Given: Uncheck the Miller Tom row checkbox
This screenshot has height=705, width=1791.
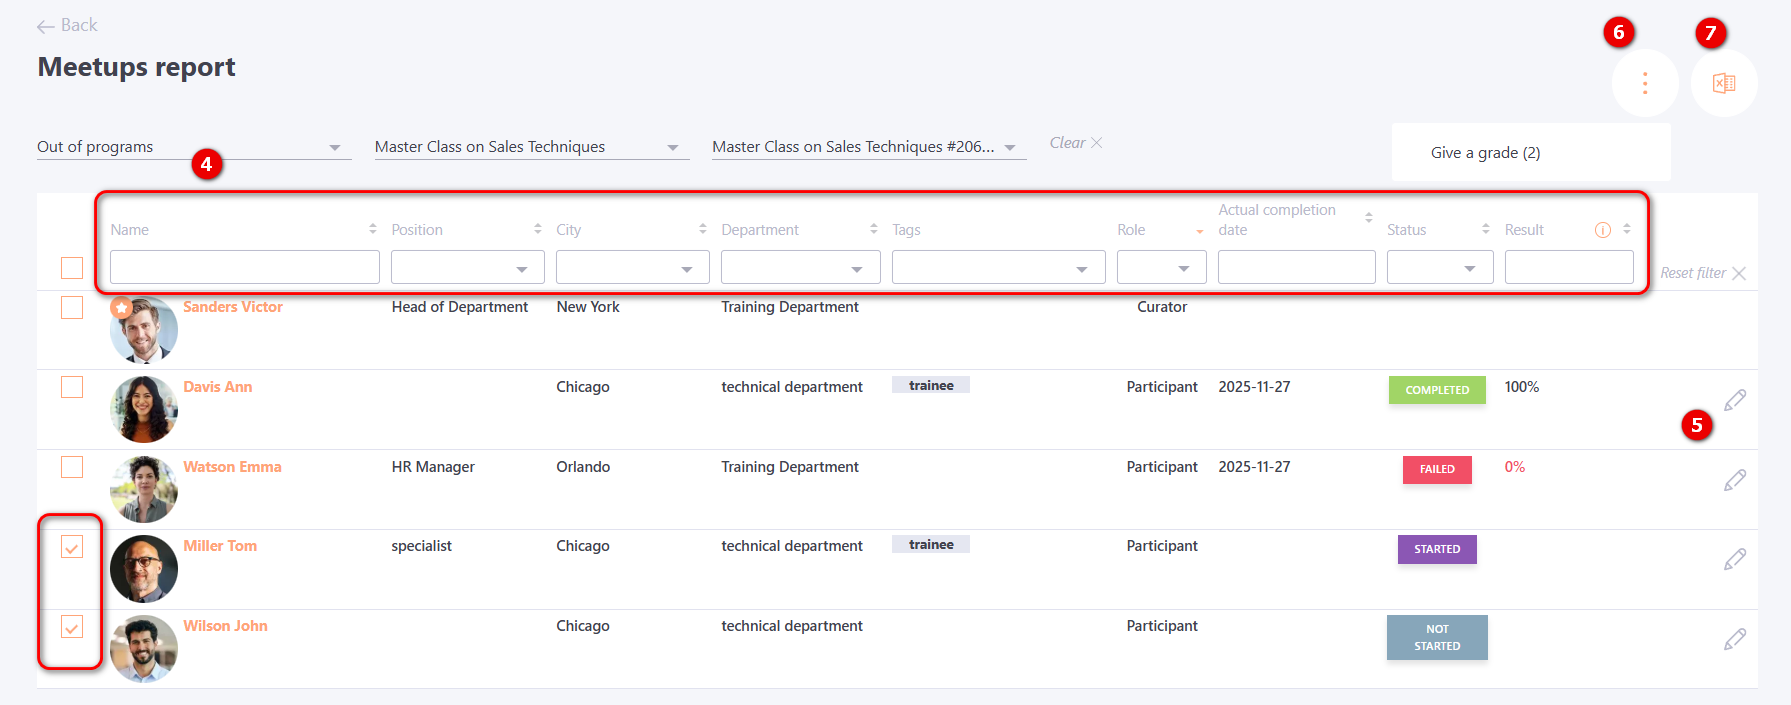Looking at the screenshot, I should pos(72,547).
